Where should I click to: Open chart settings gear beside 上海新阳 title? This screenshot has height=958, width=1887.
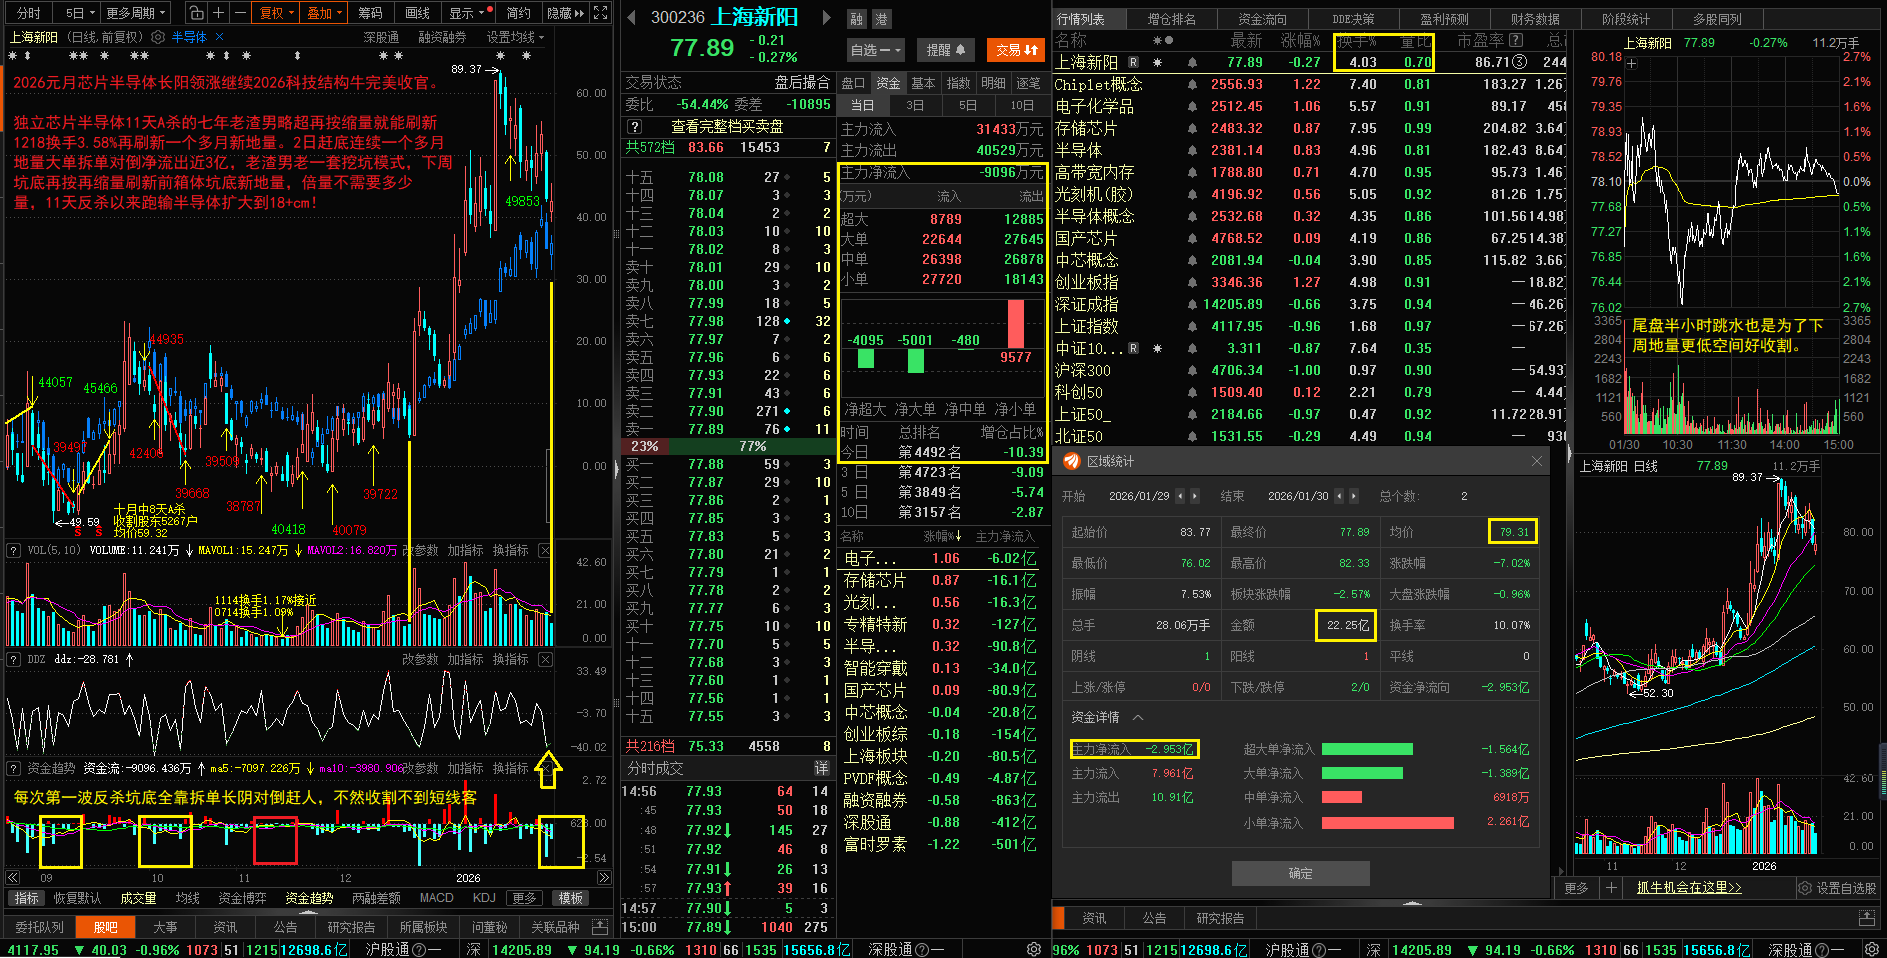pyautogui.click(x=157, y=37)
